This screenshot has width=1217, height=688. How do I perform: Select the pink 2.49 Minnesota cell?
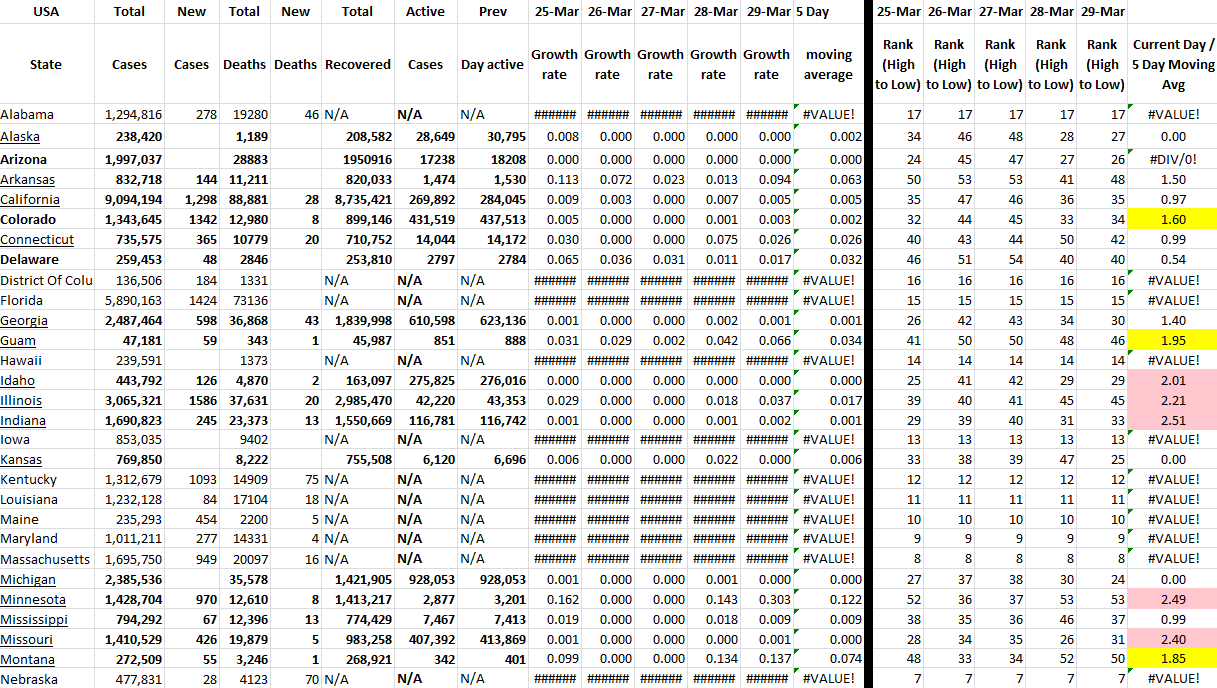[1172, 600]
